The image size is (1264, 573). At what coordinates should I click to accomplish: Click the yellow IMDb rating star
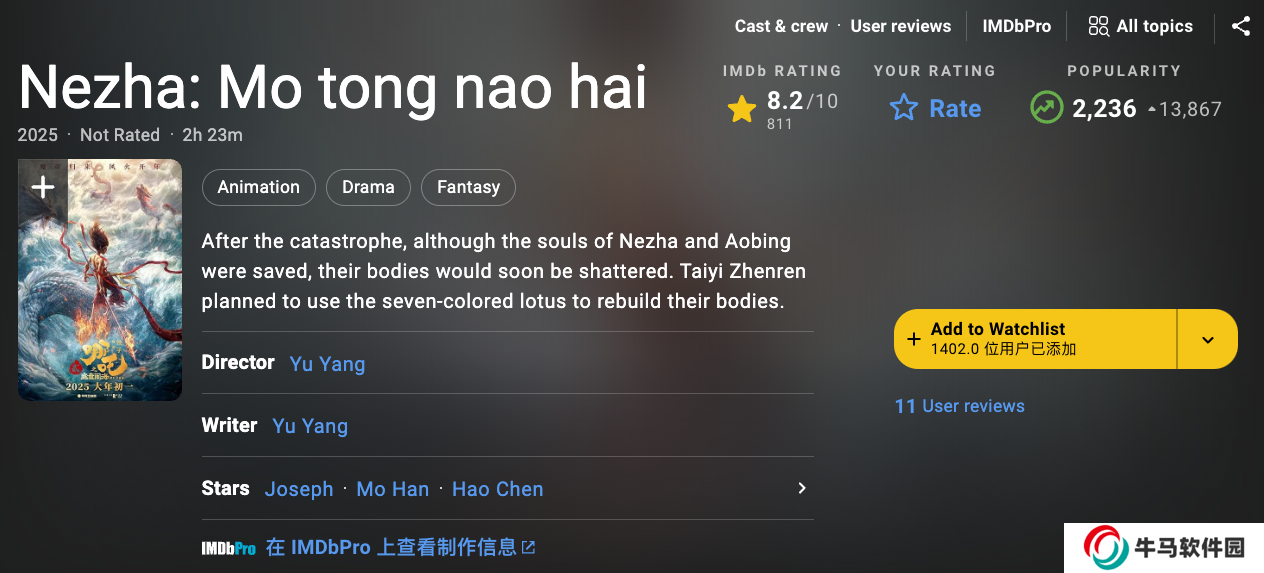coord(741,108)
